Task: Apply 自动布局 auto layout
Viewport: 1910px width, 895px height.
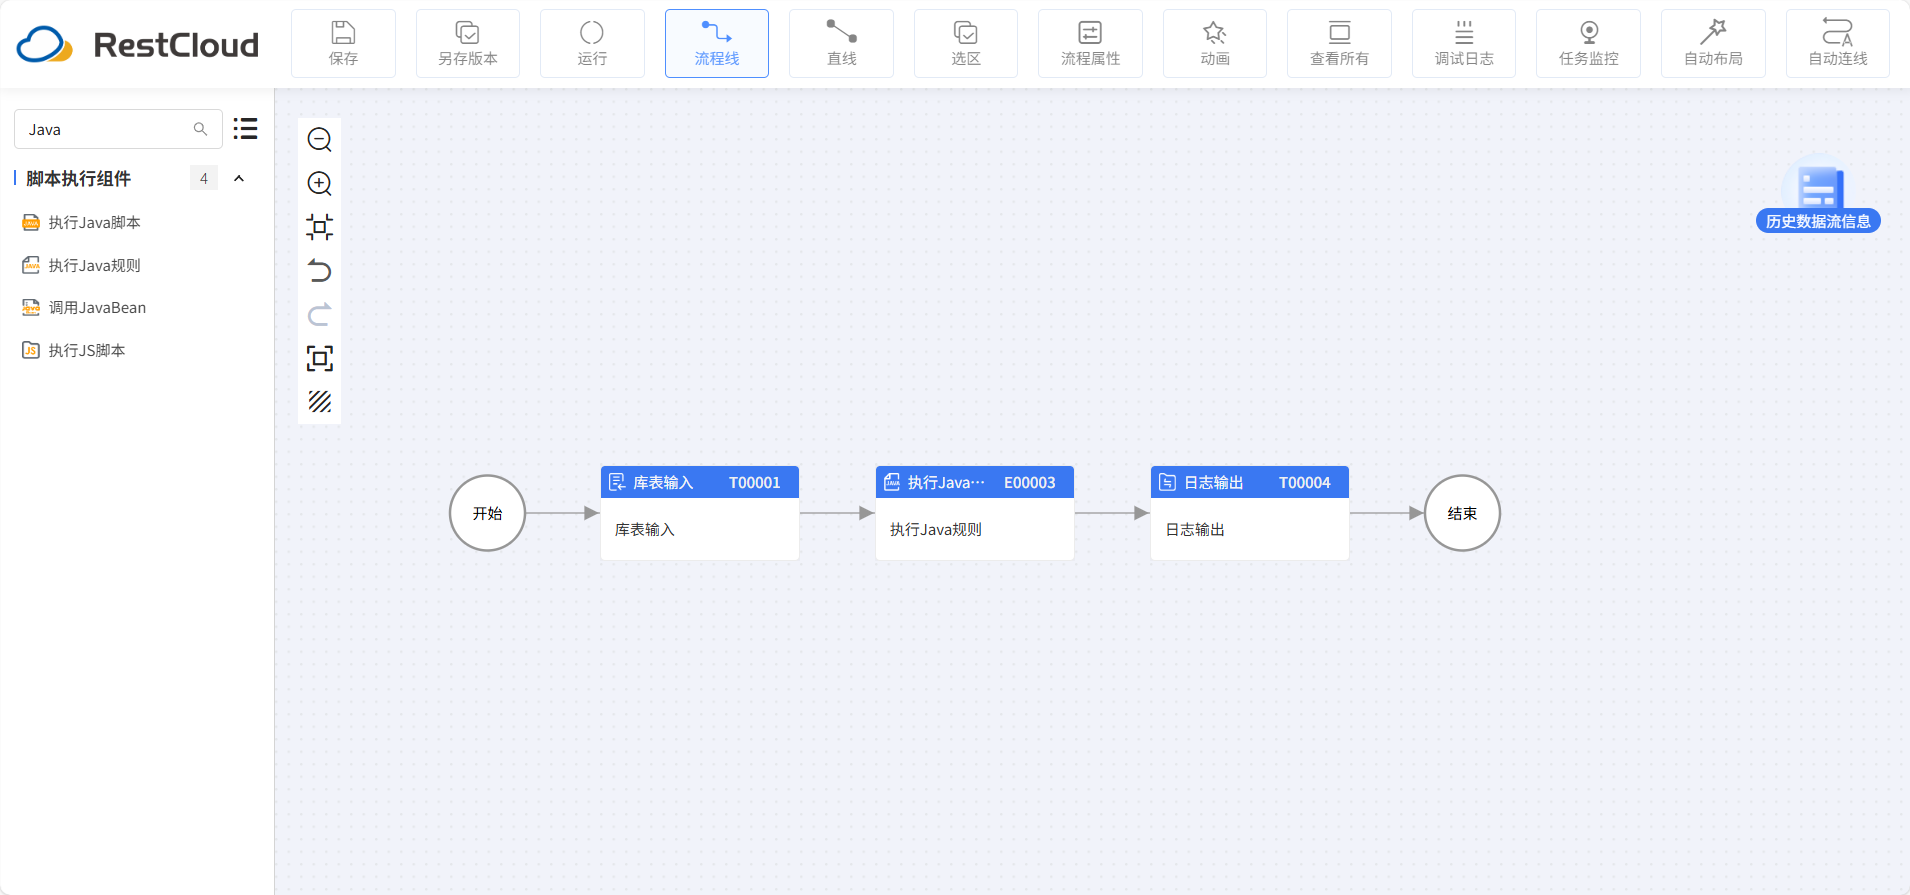Action: [1713, 44]
